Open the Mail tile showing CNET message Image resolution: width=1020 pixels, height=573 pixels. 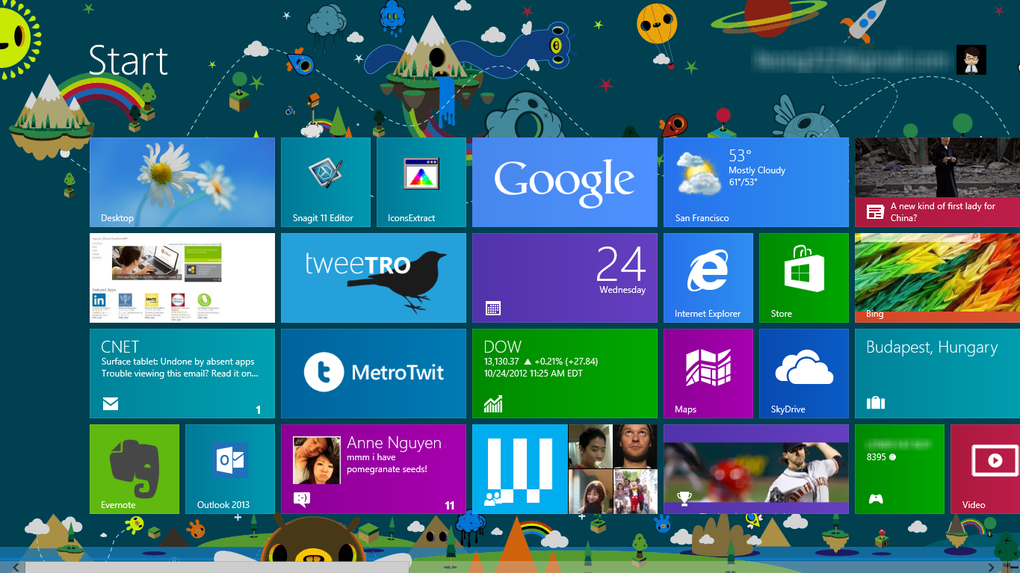click(x=182, y=373)
